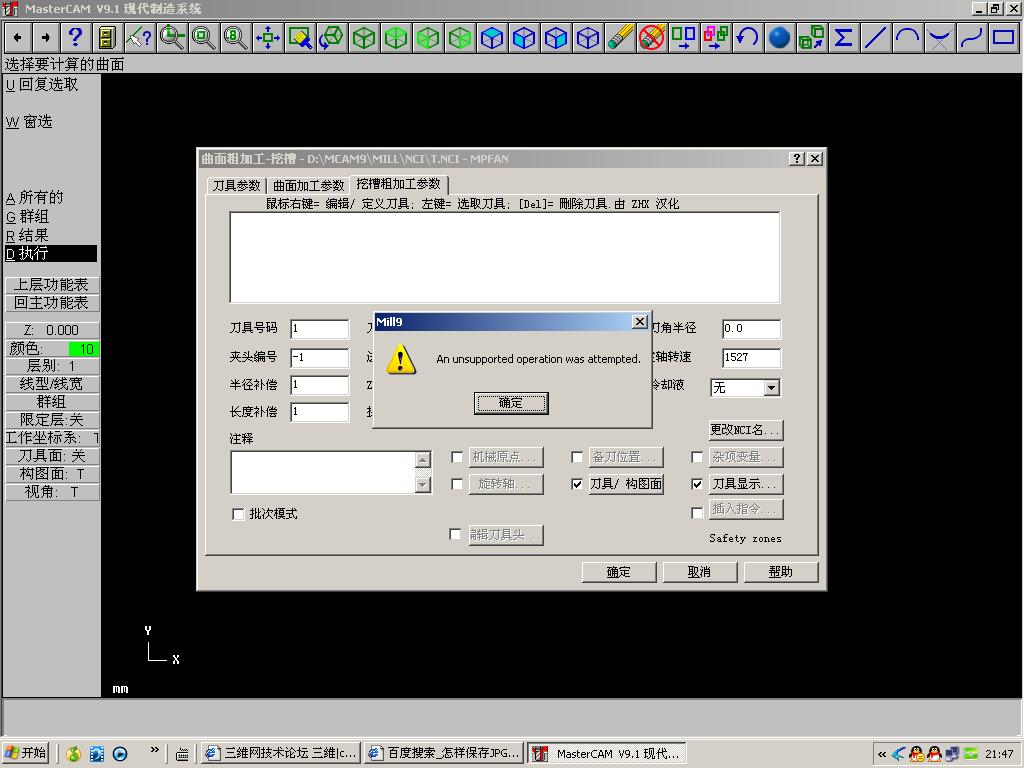Screen dimensions: 1024x768
Task: Select the Rectangle drawing tool icon
Action: tap(1004, 38)
